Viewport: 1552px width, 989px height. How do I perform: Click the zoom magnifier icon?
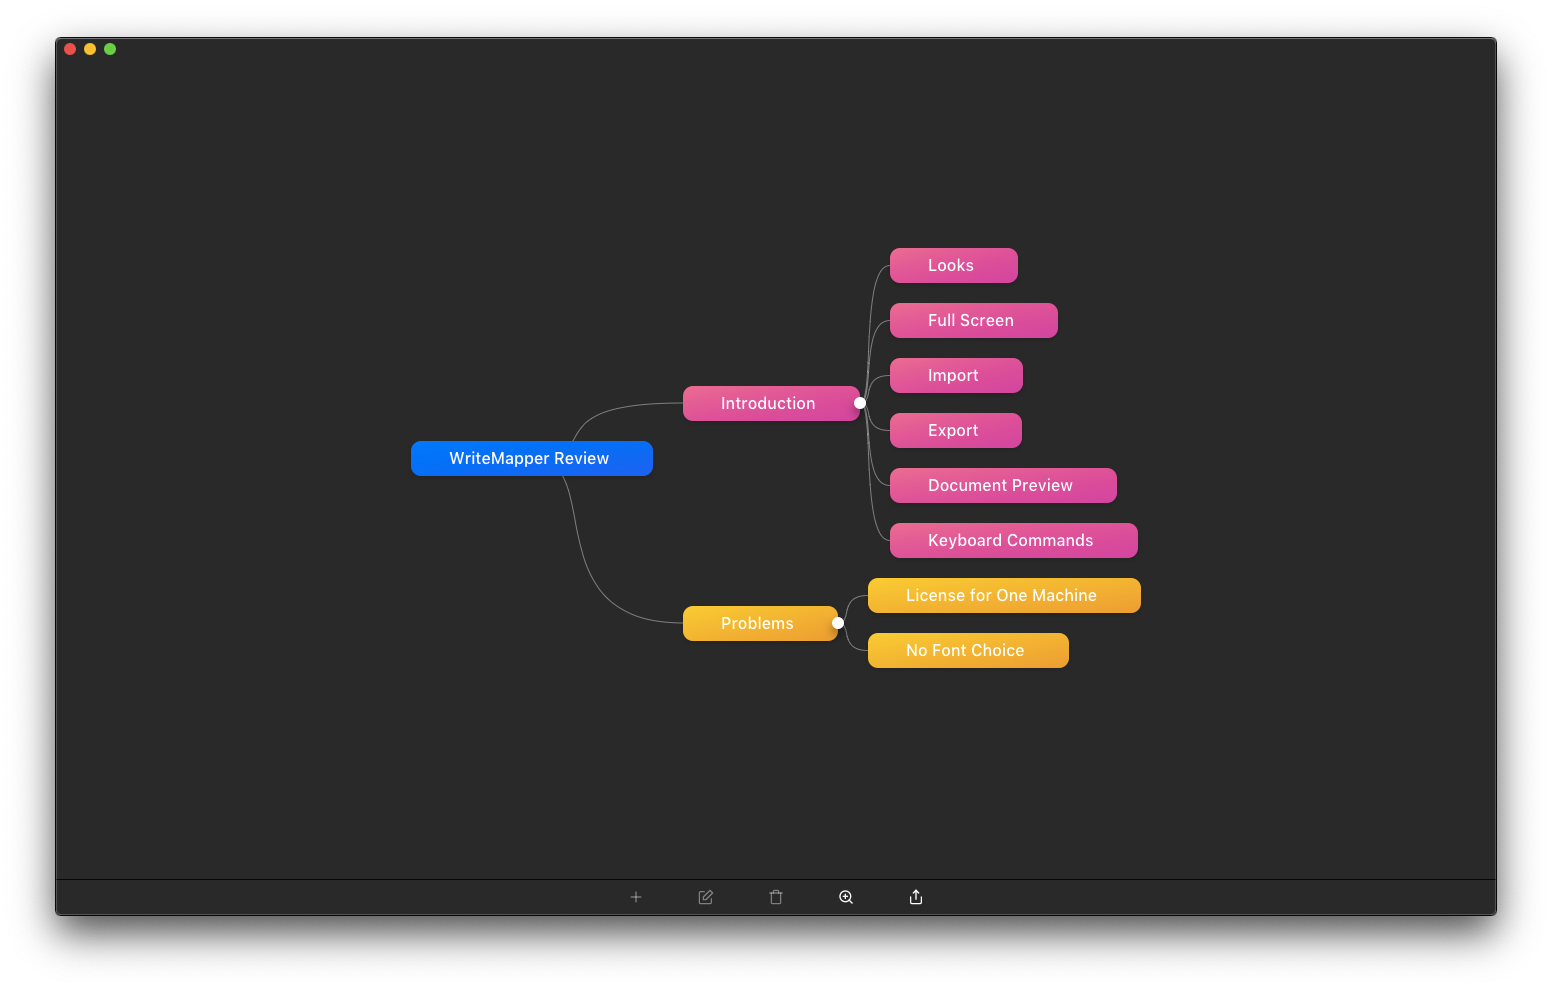point(846,897)
